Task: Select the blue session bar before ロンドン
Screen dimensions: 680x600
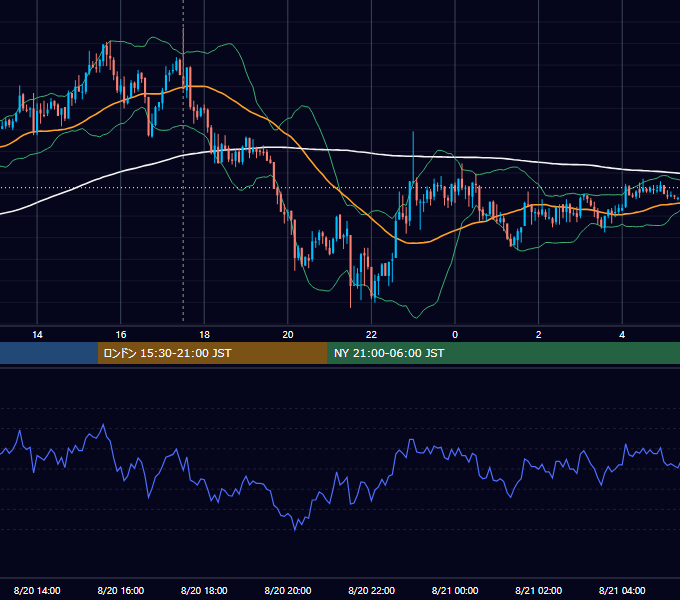Action: pos(49,353)
